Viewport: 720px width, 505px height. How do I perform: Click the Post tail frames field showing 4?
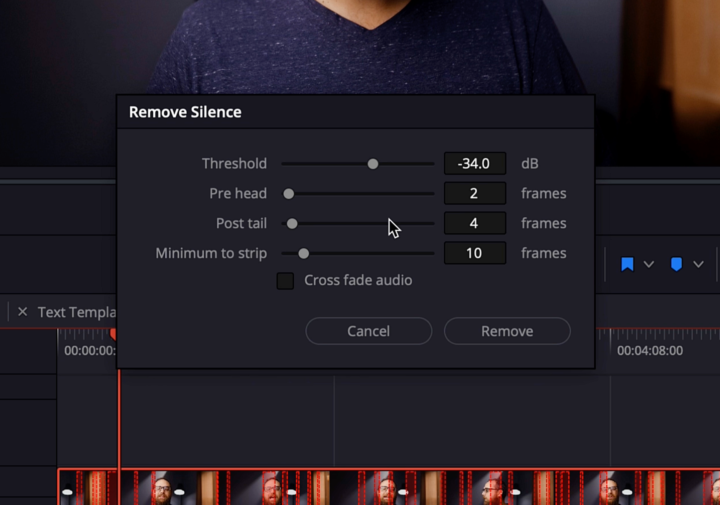[475, 223]
